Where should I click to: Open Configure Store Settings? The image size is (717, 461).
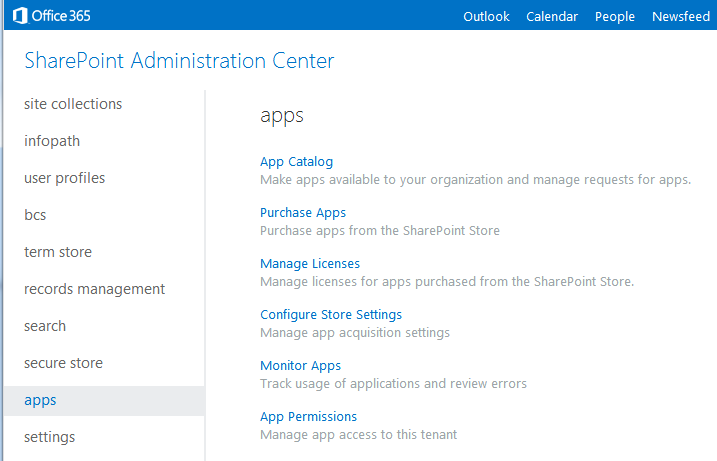click(x=331, y=315)
